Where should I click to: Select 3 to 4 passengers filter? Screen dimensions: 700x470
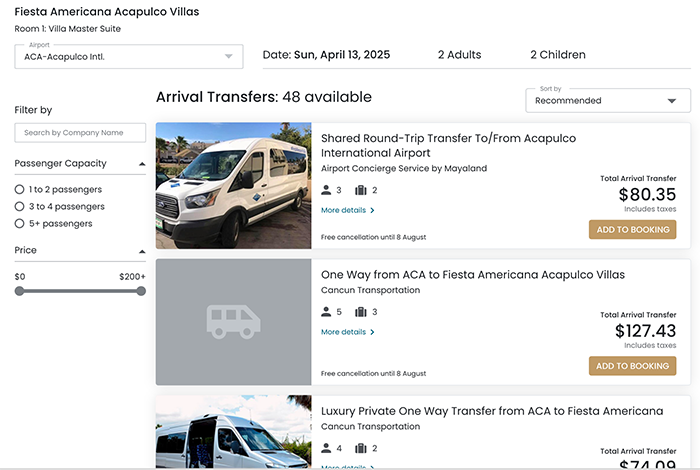[x=20, y=206]
